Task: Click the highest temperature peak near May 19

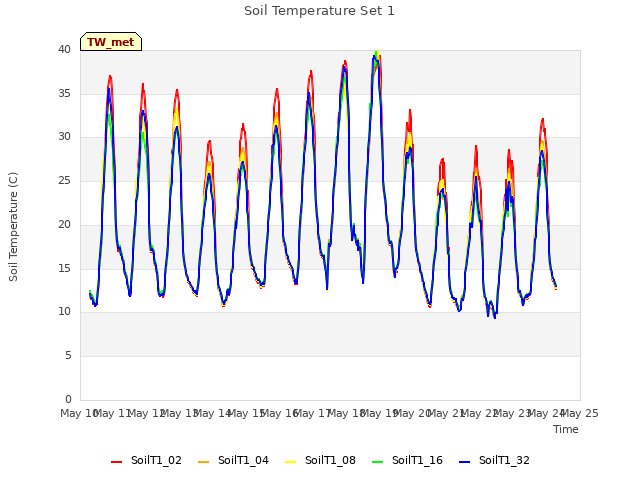Action: (x=377, y=52)
